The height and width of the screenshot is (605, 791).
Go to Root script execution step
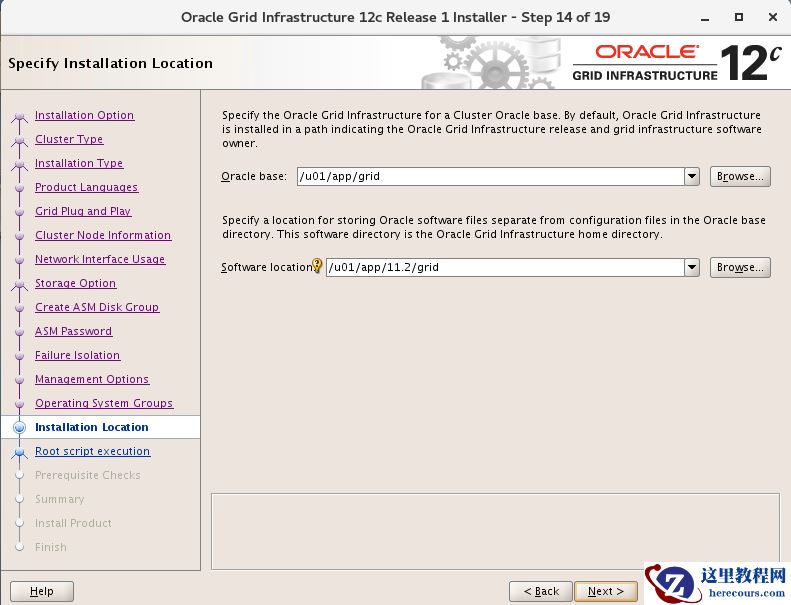92,451
